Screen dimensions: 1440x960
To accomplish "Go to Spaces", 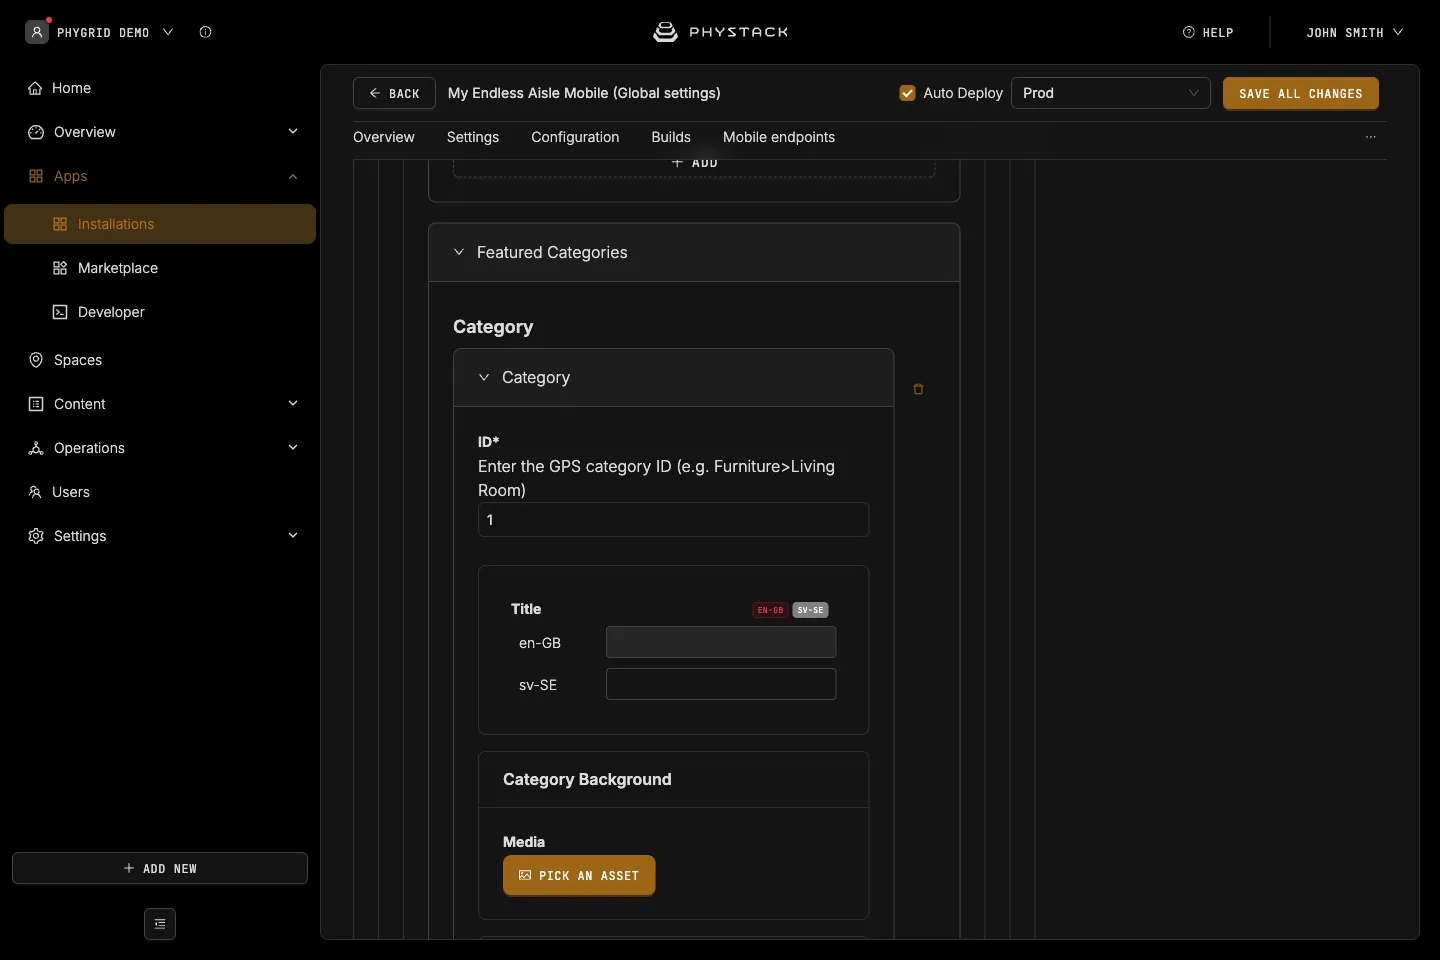I will 160,360.
